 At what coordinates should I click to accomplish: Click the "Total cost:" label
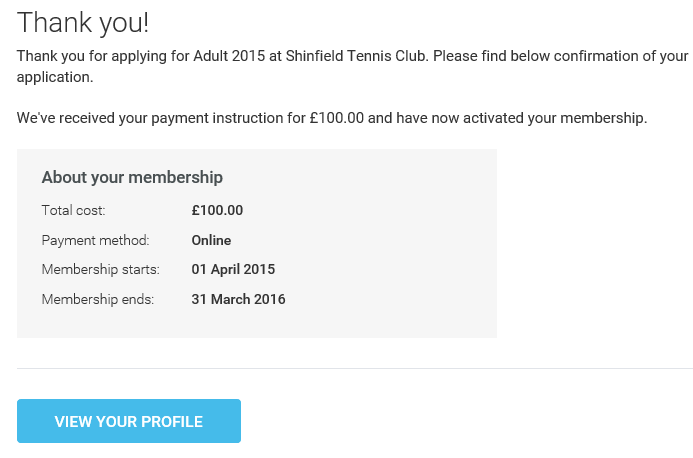pos(73,210)
